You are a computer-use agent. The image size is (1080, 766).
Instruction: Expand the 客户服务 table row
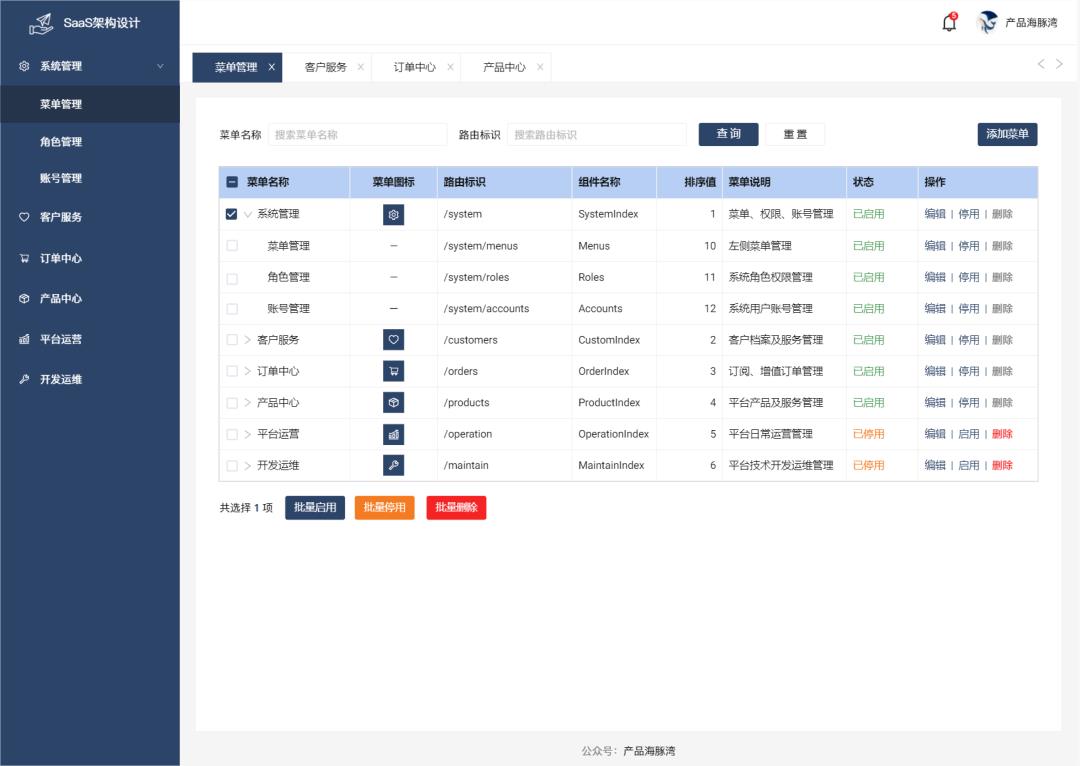point(248,340)
